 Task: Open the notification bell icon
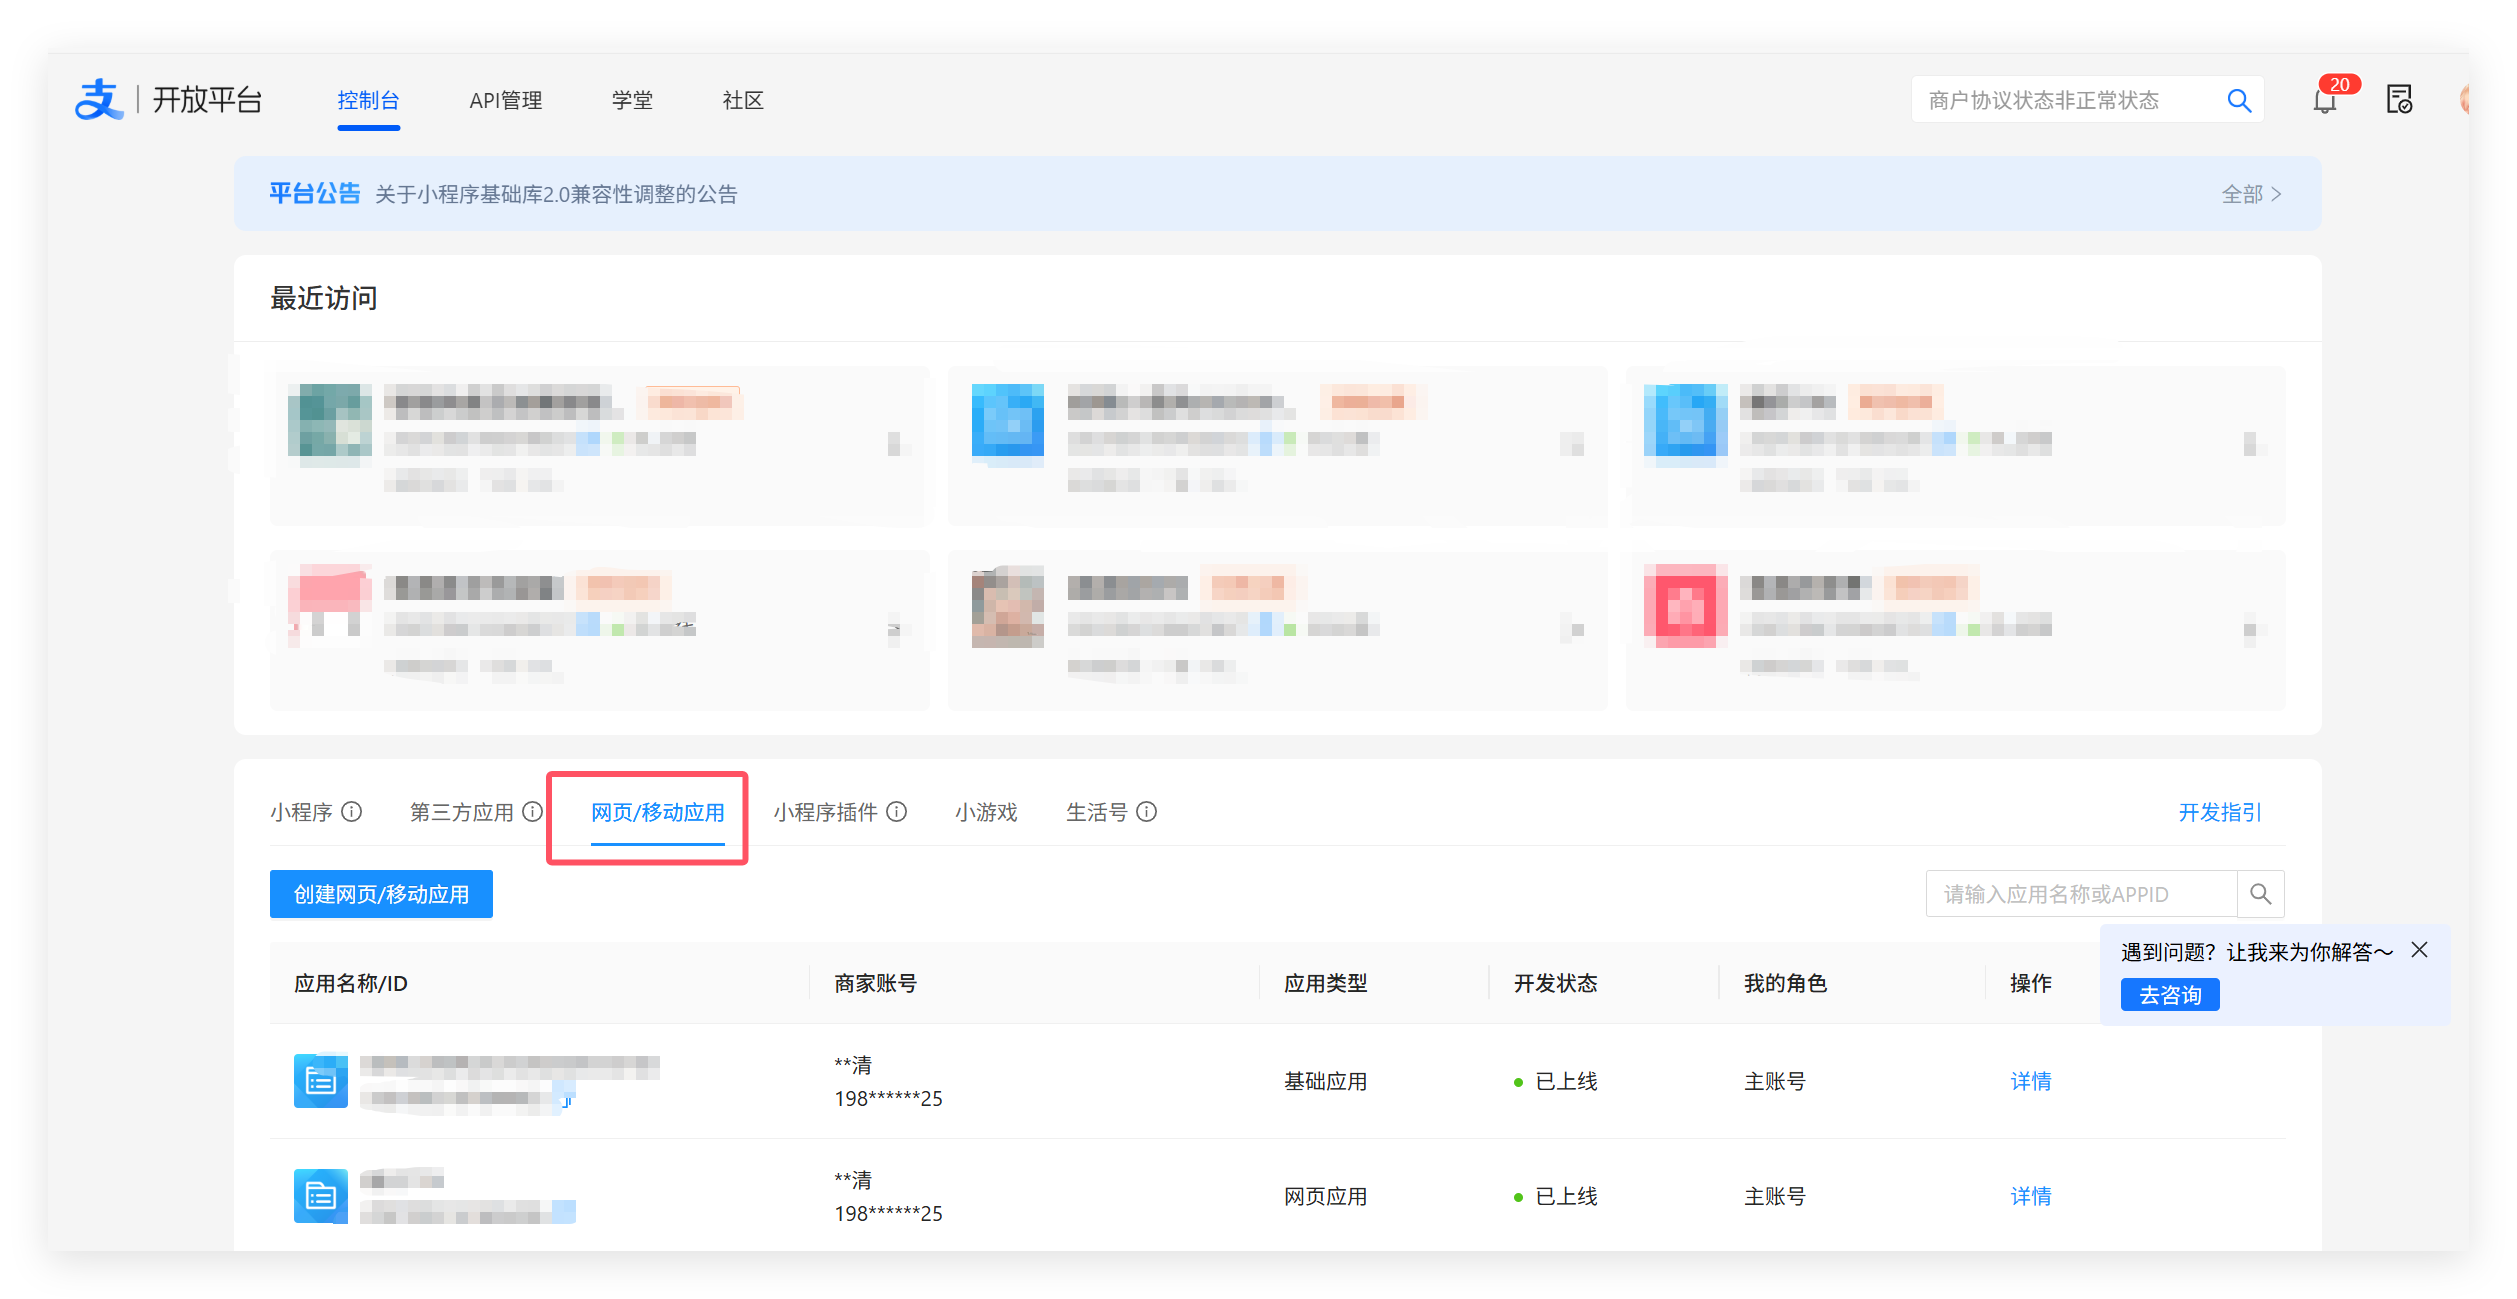coord(2323,99)
